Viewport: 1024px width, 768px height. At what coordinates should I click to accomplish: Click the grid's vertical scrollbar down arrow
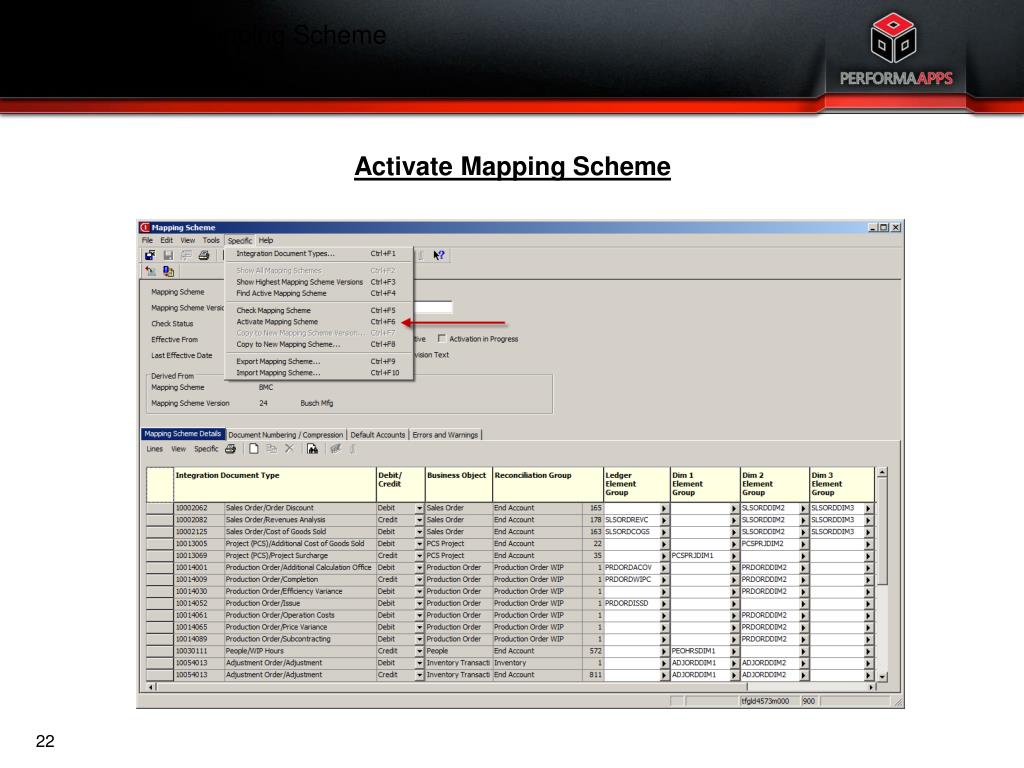pyautogui.click(x=882, y=677)
